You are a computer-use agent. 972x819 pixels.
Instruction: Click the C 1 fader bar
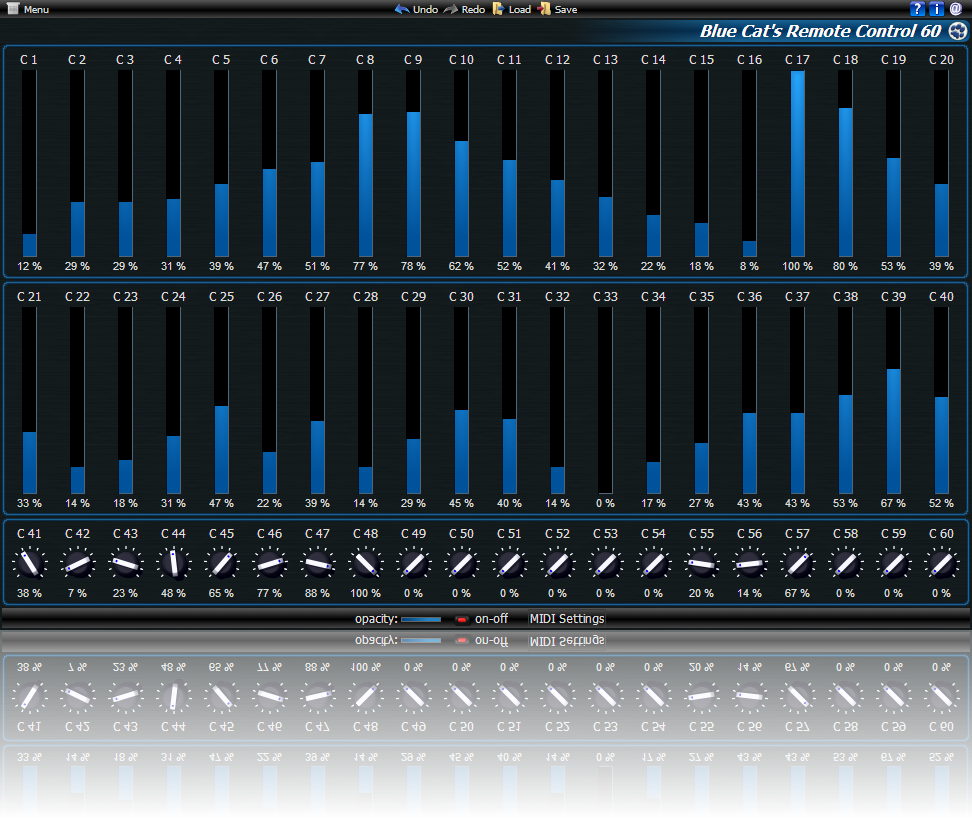coord(29,163)
